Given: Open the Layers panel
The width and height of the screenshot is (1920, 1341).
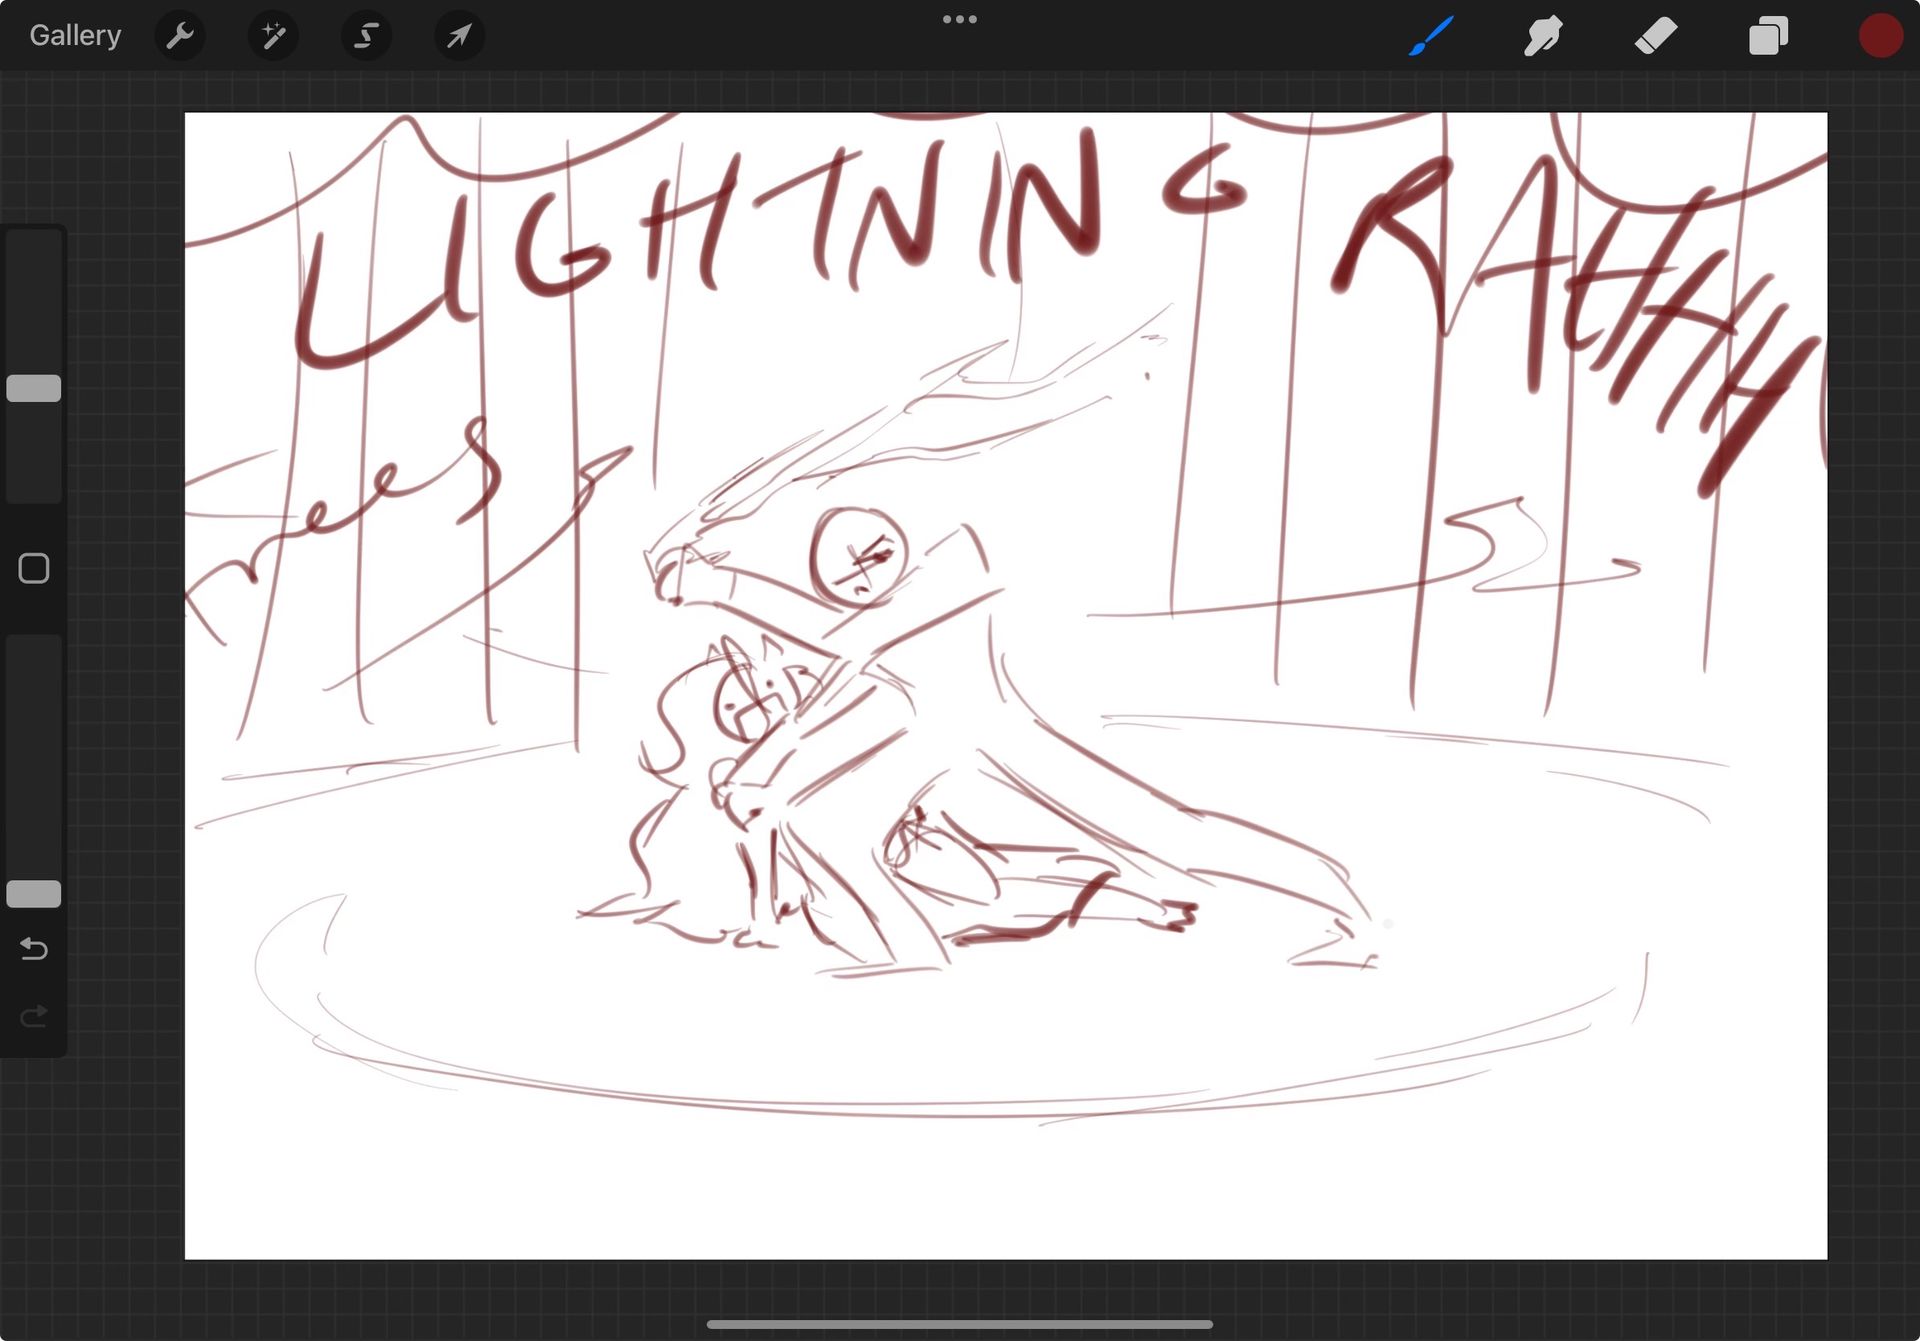Looking at the screenshot, I should (x=1768, y=36).
